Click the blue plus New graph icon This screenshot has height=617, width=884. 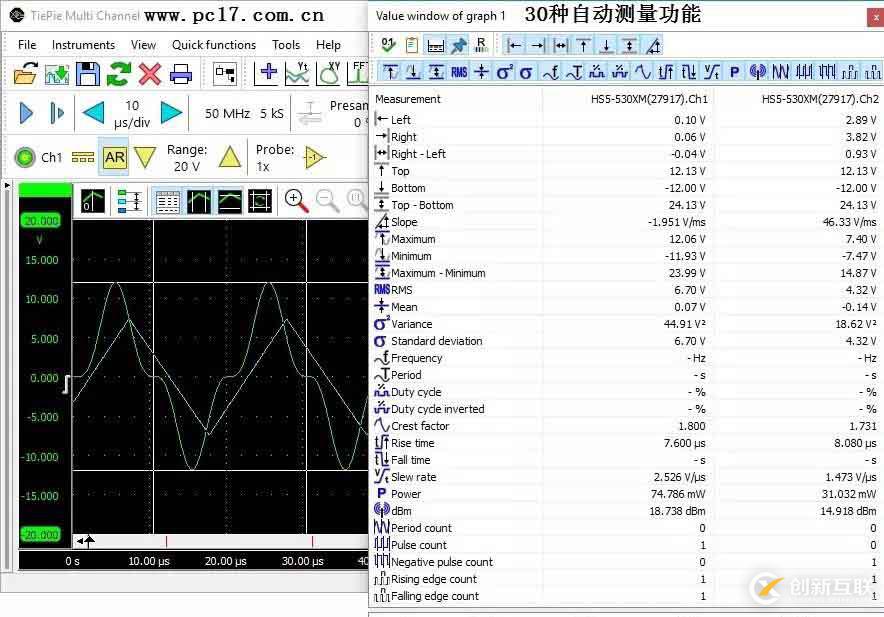pyautogui.click(x=267, y=73)
